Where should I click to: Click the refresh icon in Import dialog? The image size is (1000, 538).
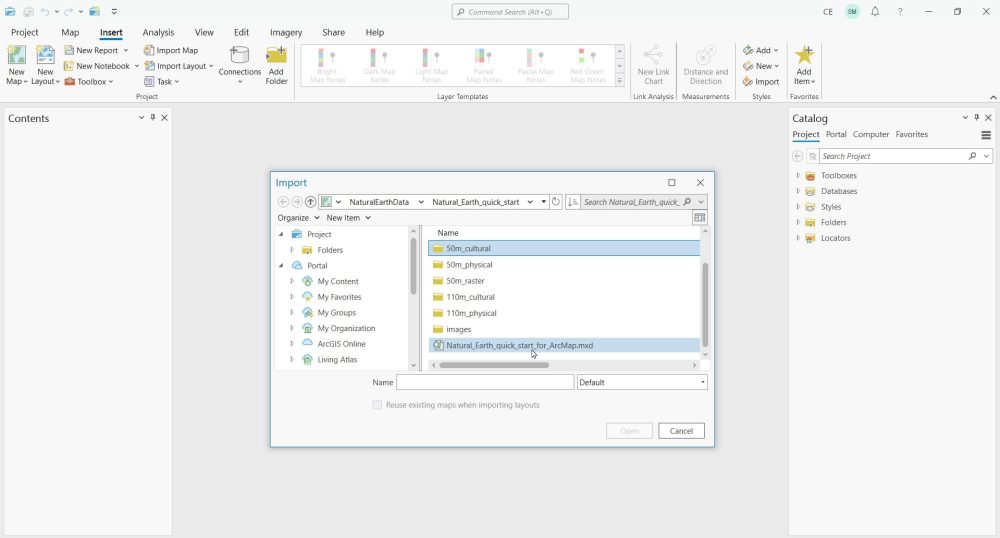pos(555,202)
